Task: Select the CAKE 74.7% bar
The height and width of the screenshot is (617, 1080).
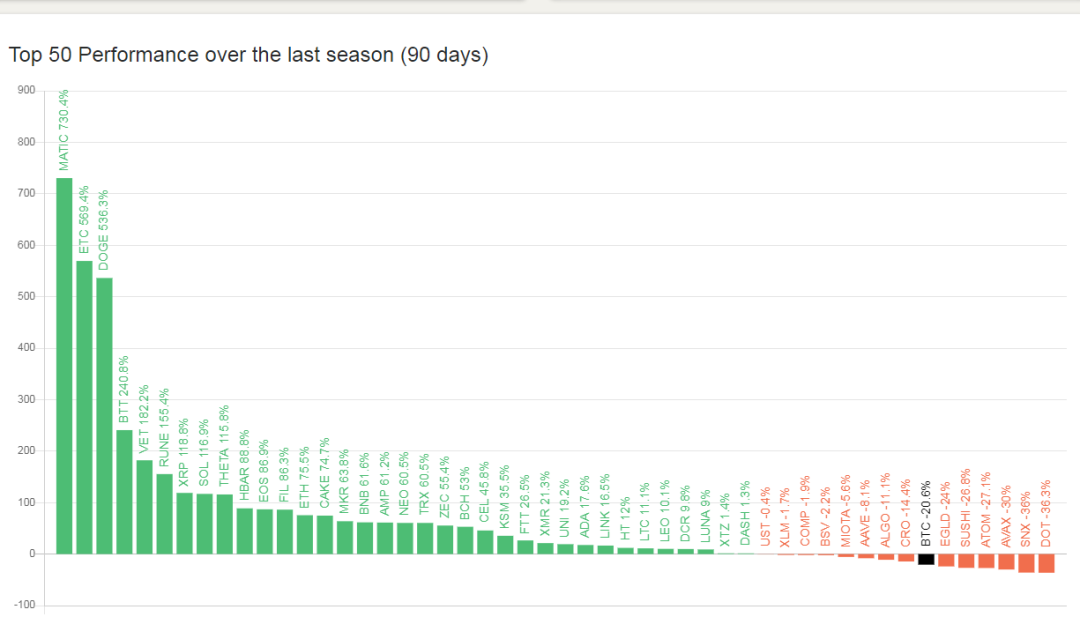Action: [x=325, y=534]
